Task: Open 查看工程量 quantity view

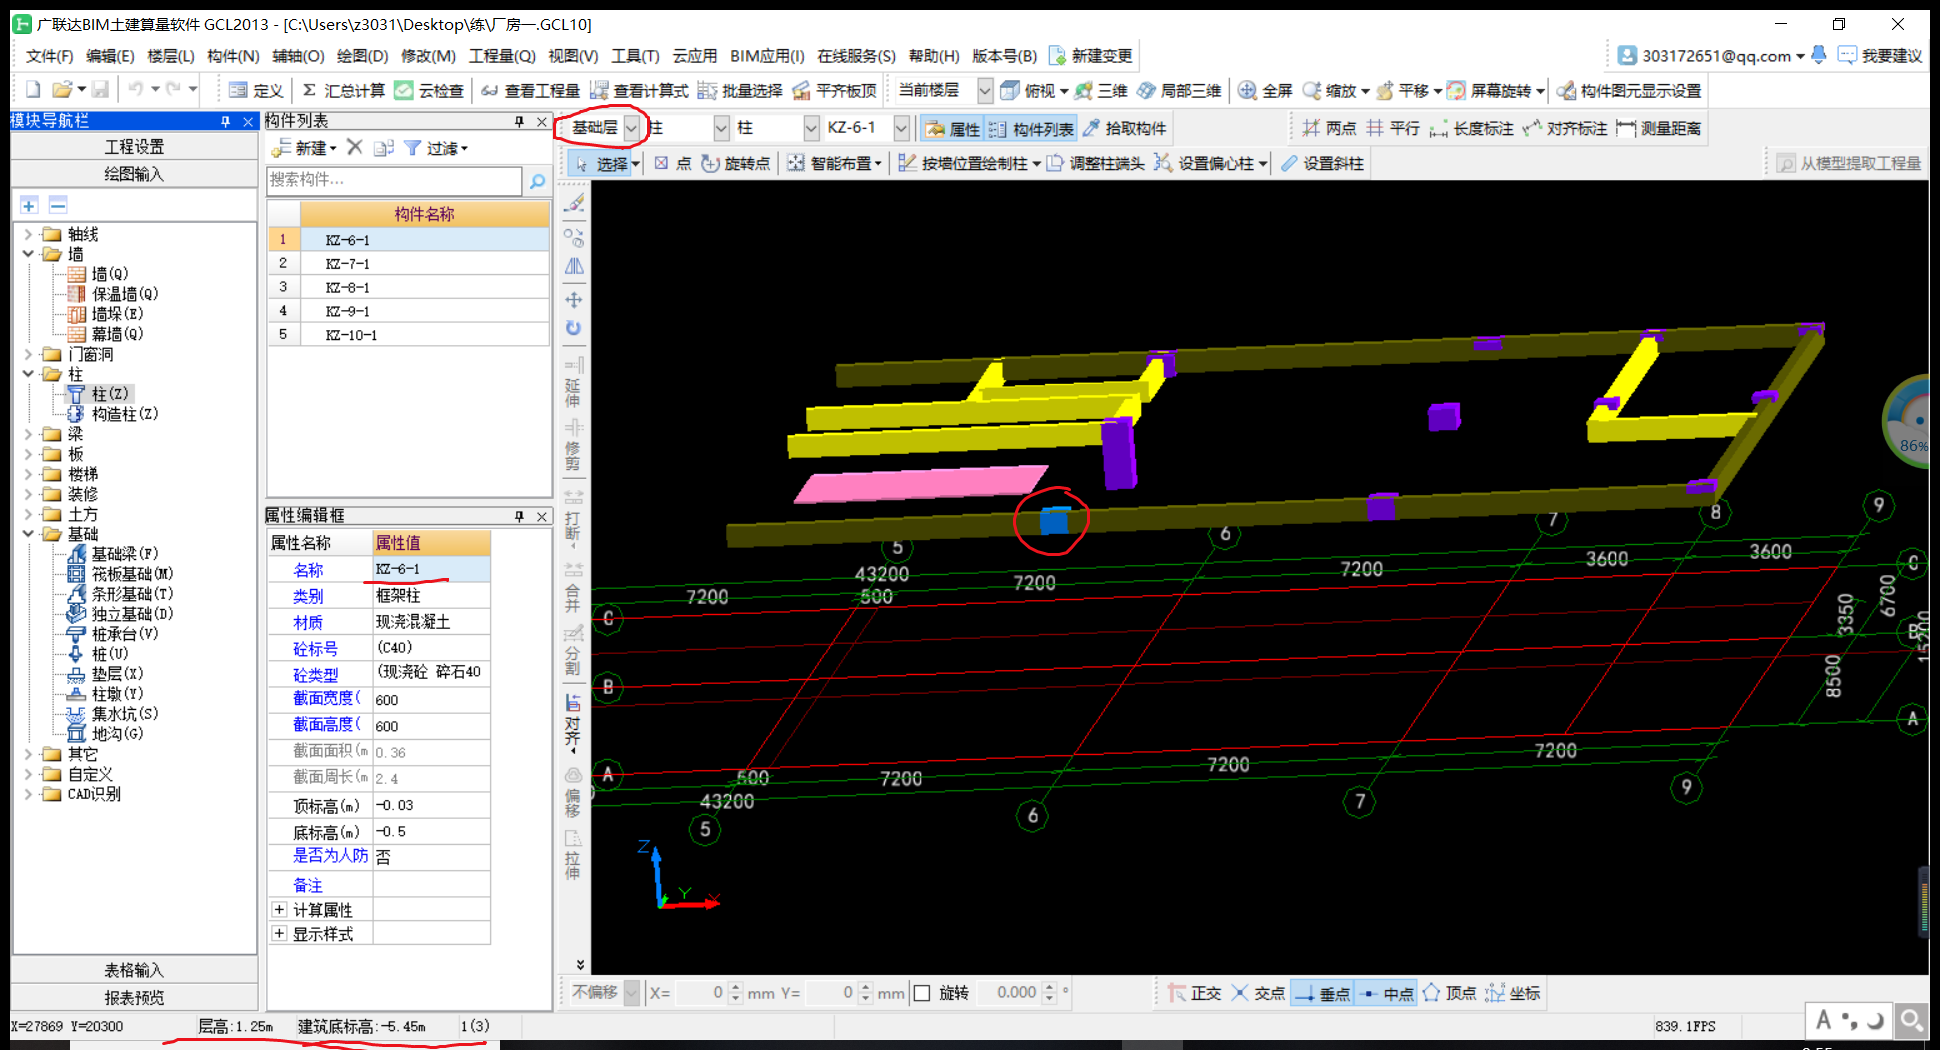Action: tap(530, 91)
